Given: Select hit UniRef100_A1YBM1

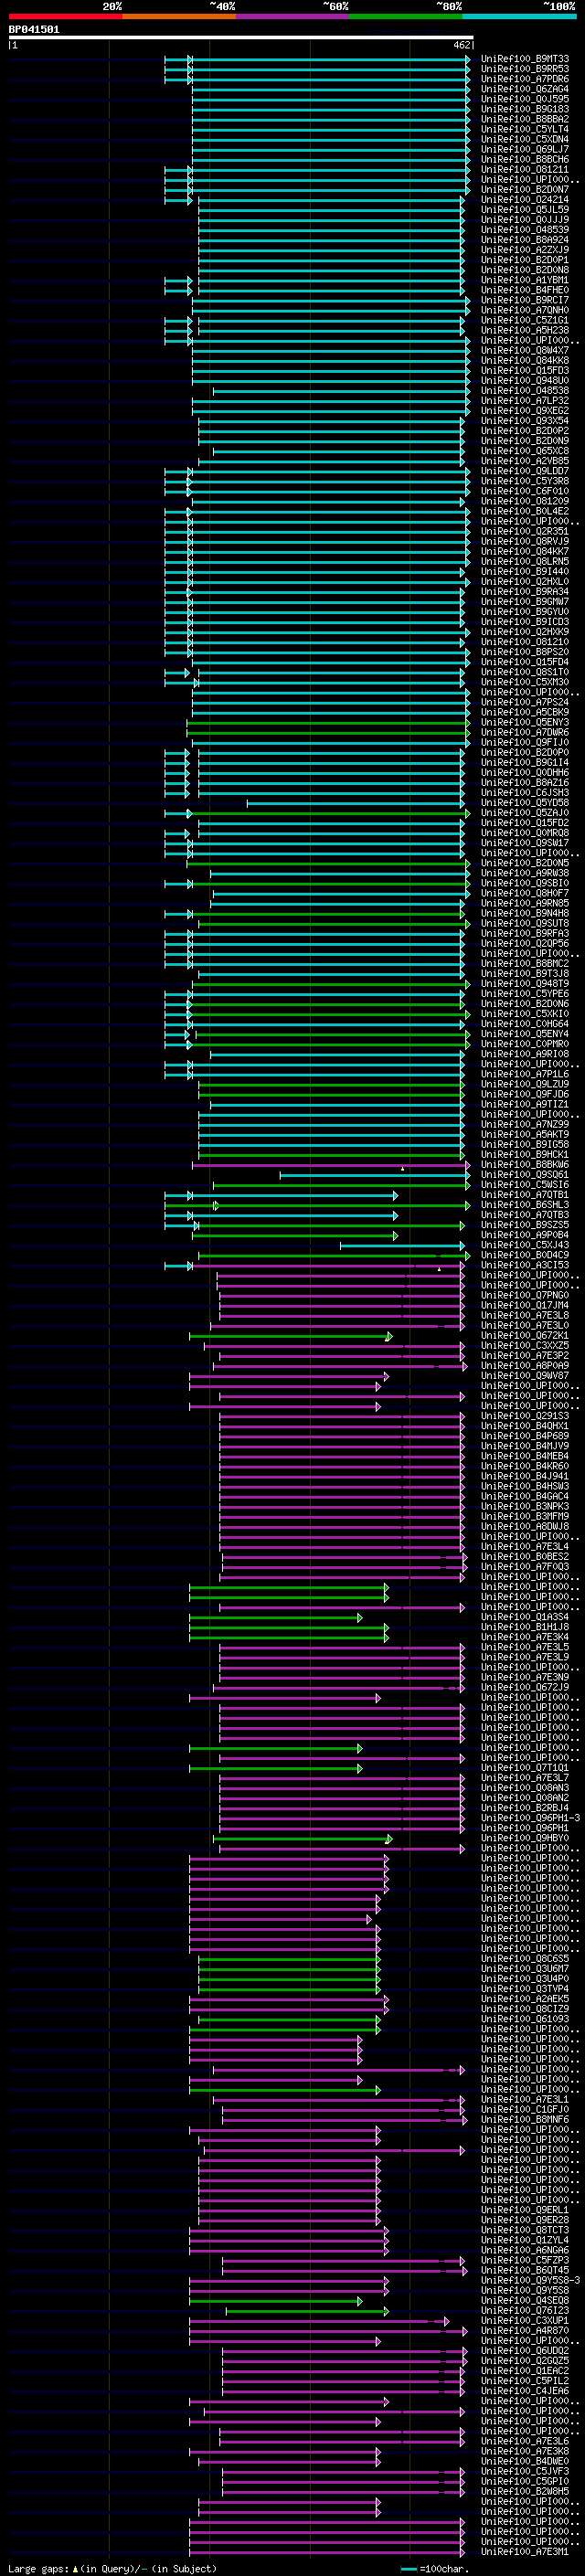Looking at the screenshot, I should click(525, 280).
